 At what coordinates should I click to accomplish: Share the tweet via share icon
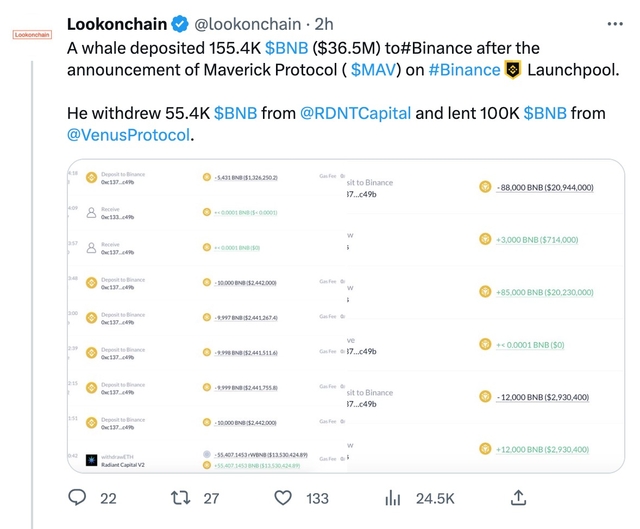(518, 497)
